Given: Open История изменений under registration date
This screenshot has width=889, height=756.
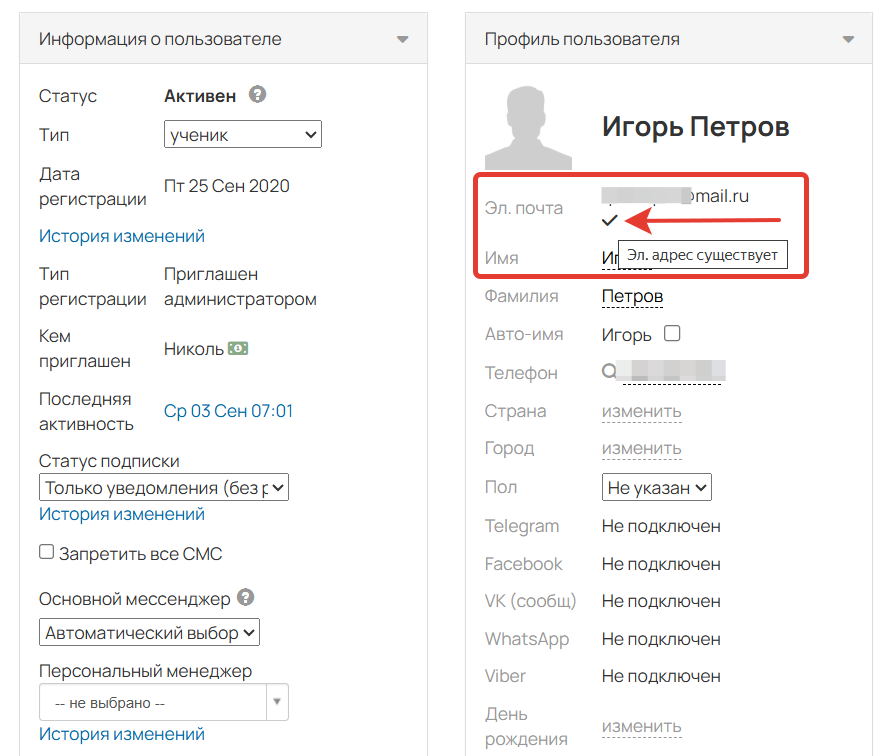Looking at the screenshot, I should tap(121, 236).
